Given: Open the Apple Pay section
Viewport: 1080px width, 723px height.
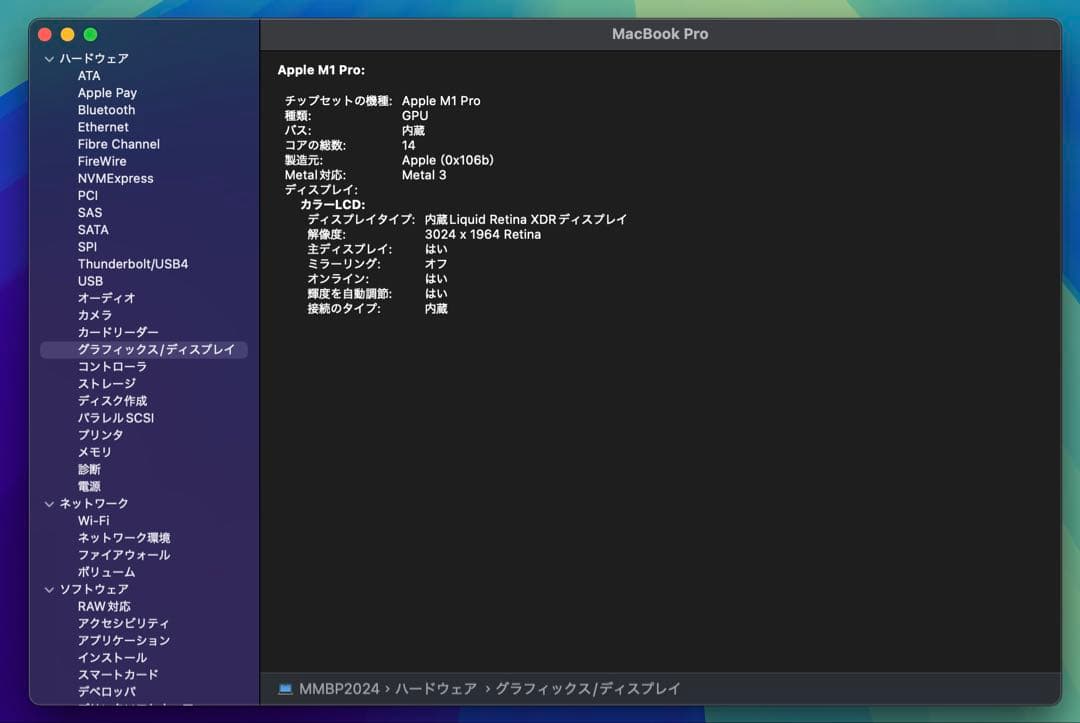Looking at the screenshot, I should tap(106, 92).
